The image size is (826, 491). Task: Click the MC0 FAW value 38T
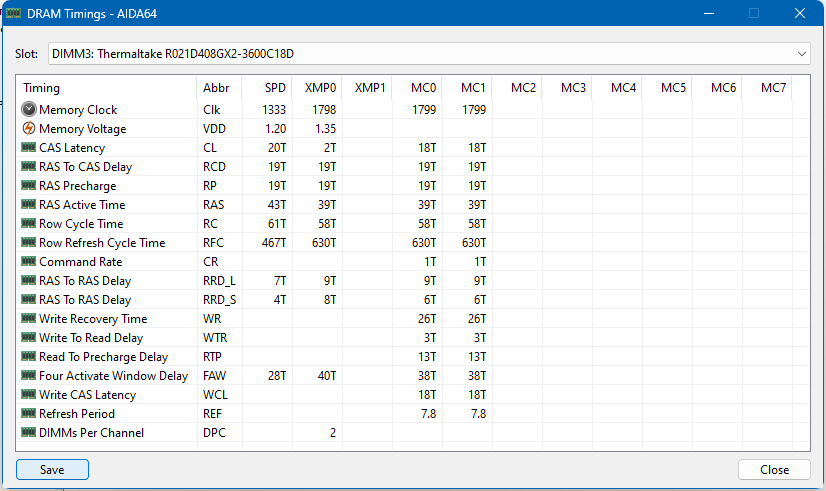[x=427, y=375]
